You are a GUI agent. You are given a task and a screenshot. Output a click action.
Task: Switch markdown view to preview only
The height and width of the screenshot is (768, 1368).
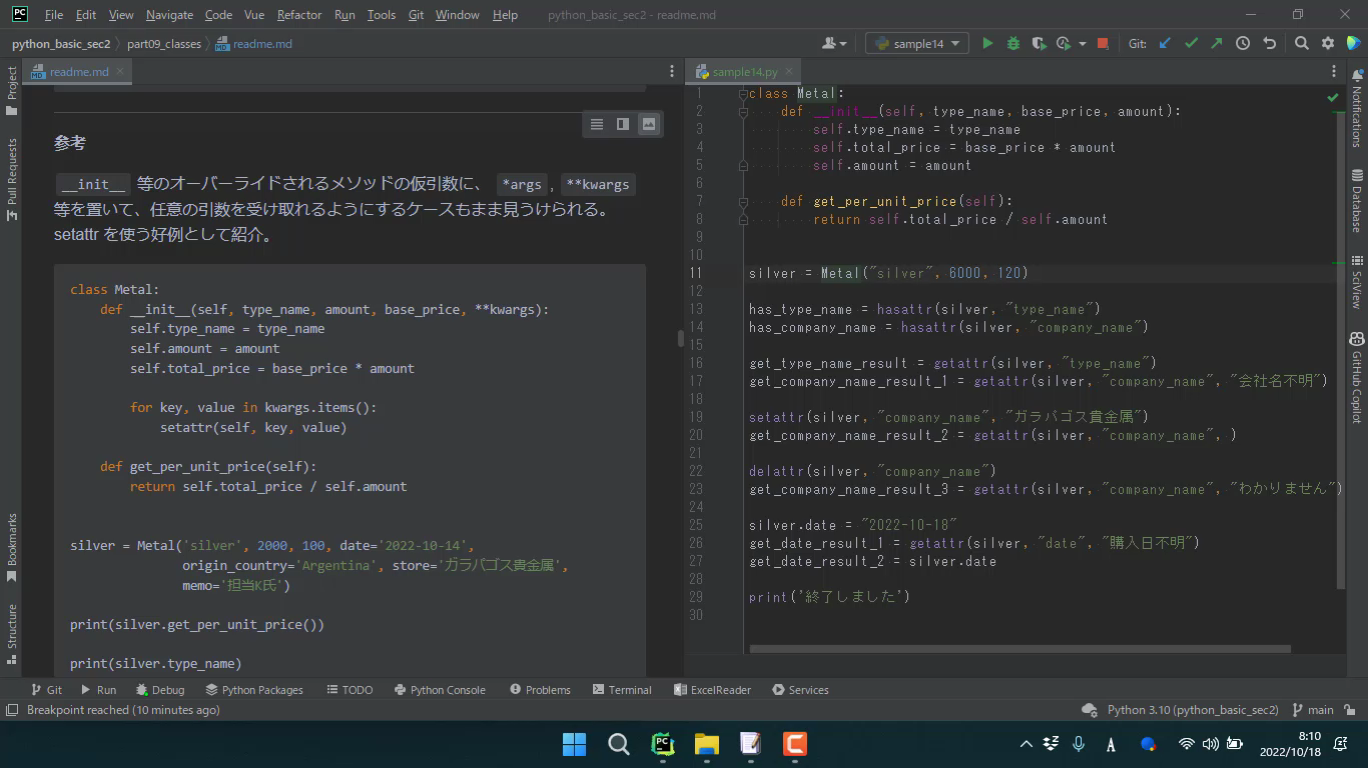click(649, 124)
